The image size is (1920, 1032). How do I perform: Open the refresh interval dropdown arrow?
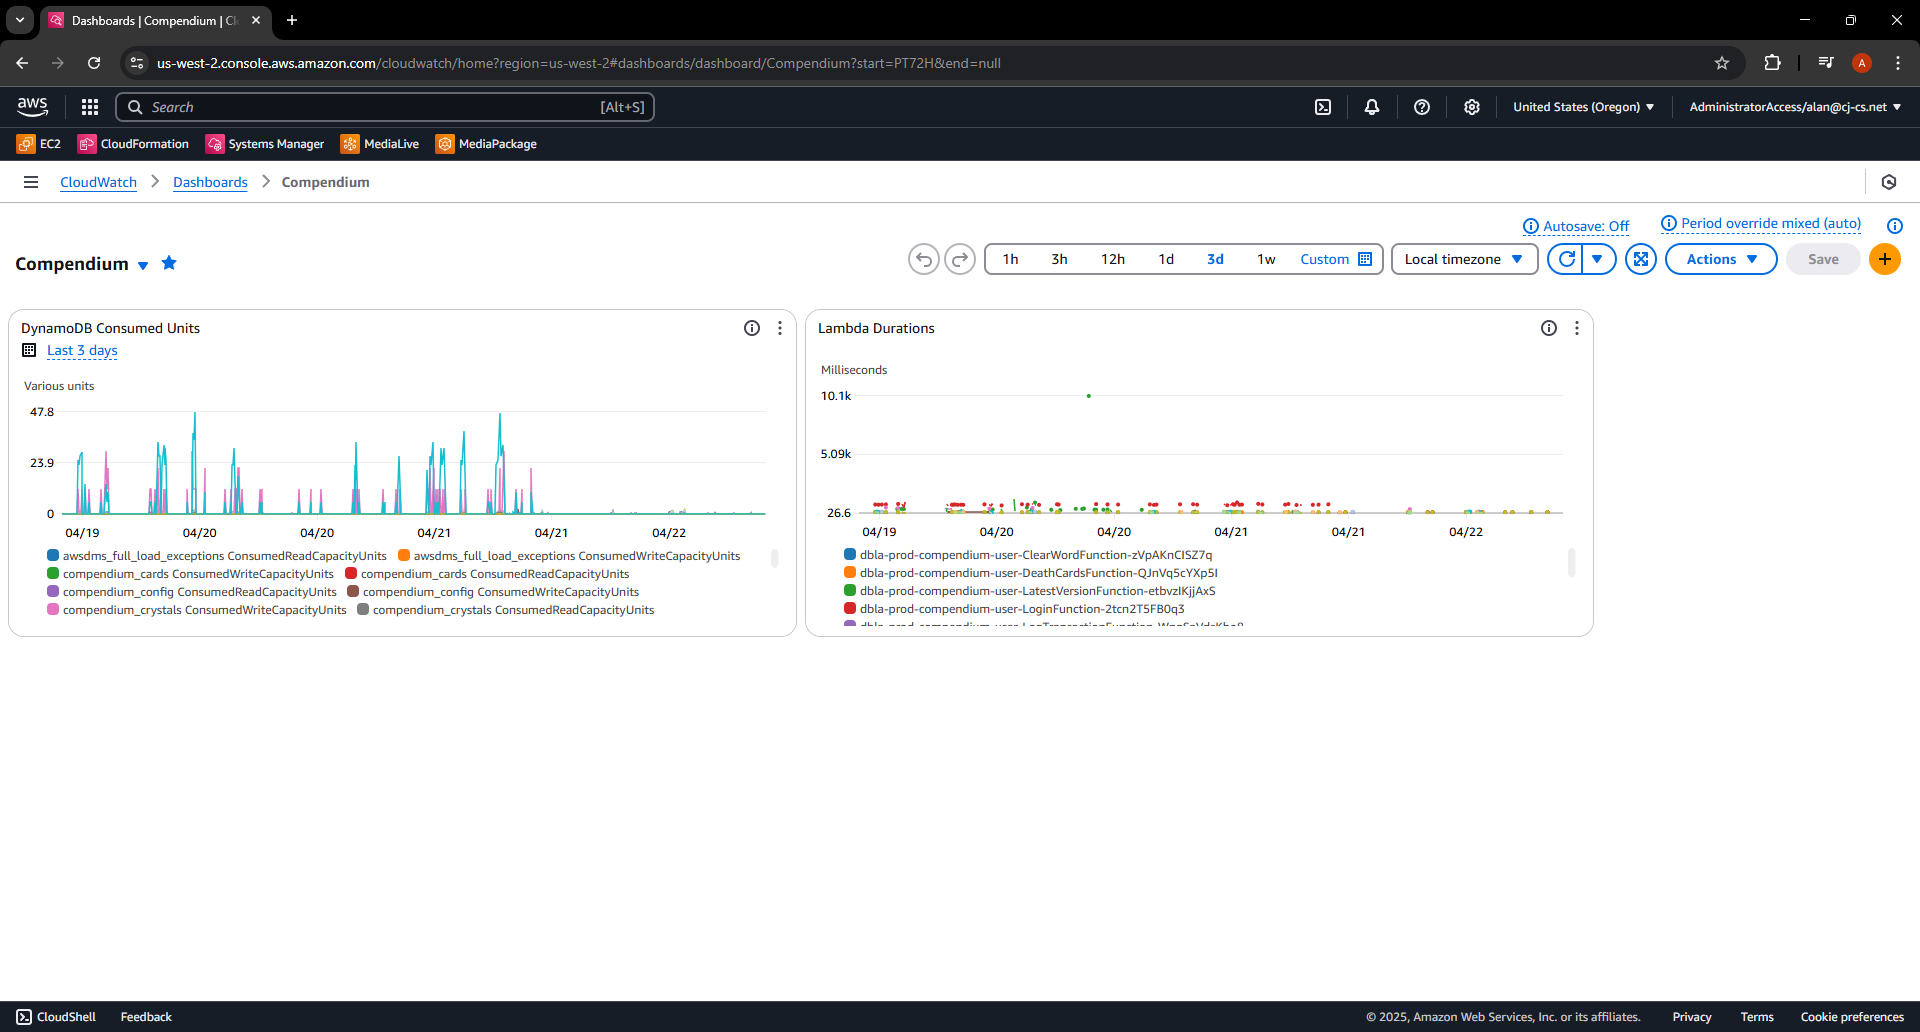1598,259
